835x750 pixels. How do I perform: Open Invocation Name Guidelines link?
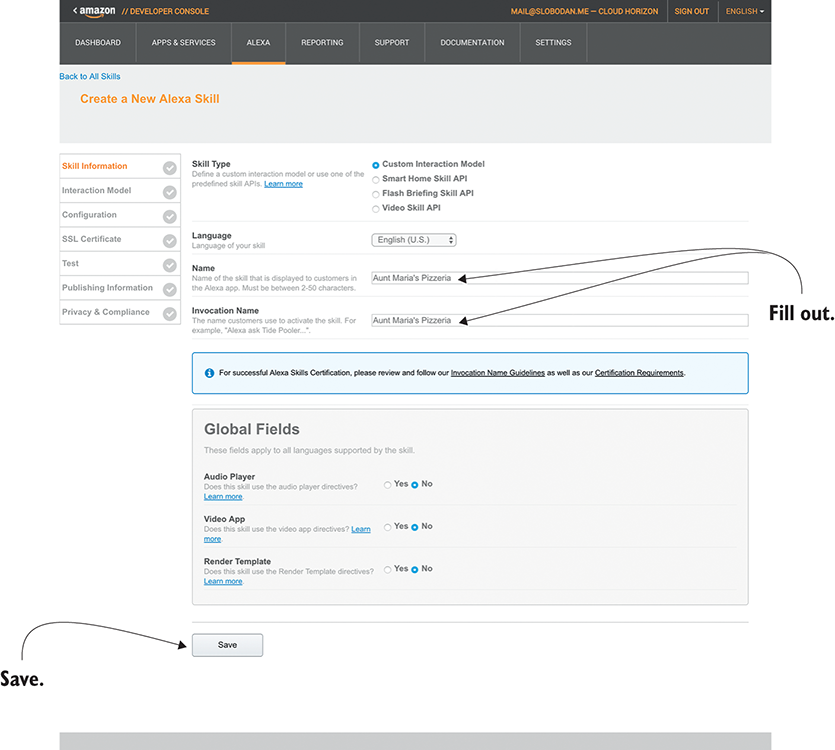[x=497, y=373]
